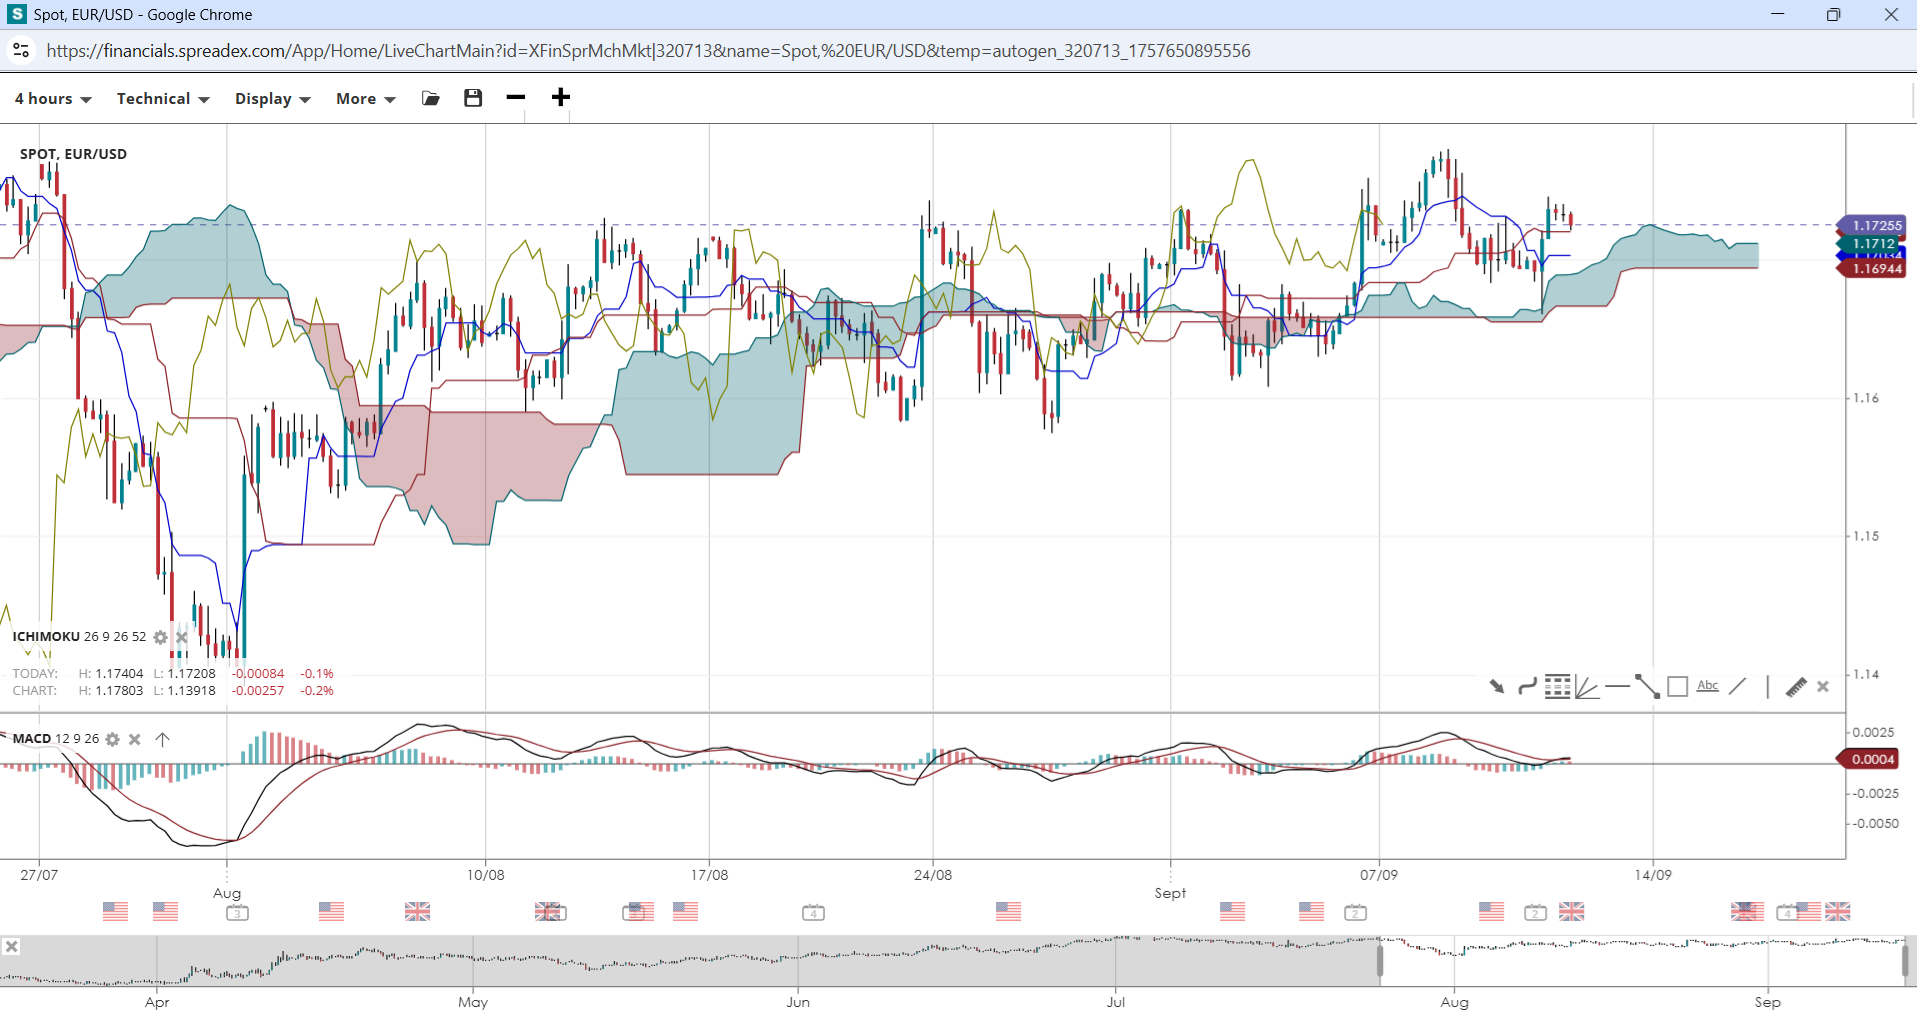Open MACD indicator settings gear
The width and height of the screenshot is (1917, 1015).
[x=112, y=739]
